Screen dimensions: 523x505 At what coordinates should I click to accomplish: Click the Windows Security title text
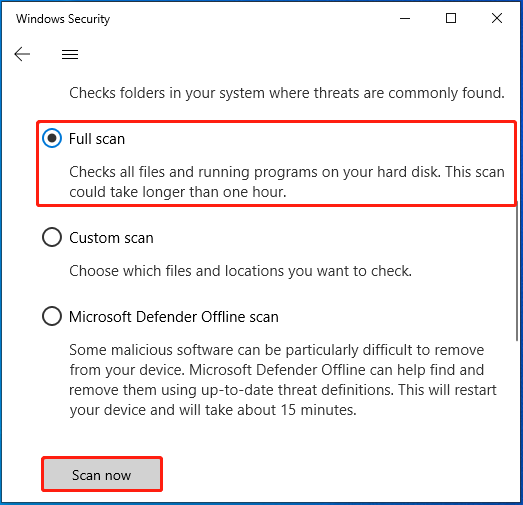coord(63,19)
